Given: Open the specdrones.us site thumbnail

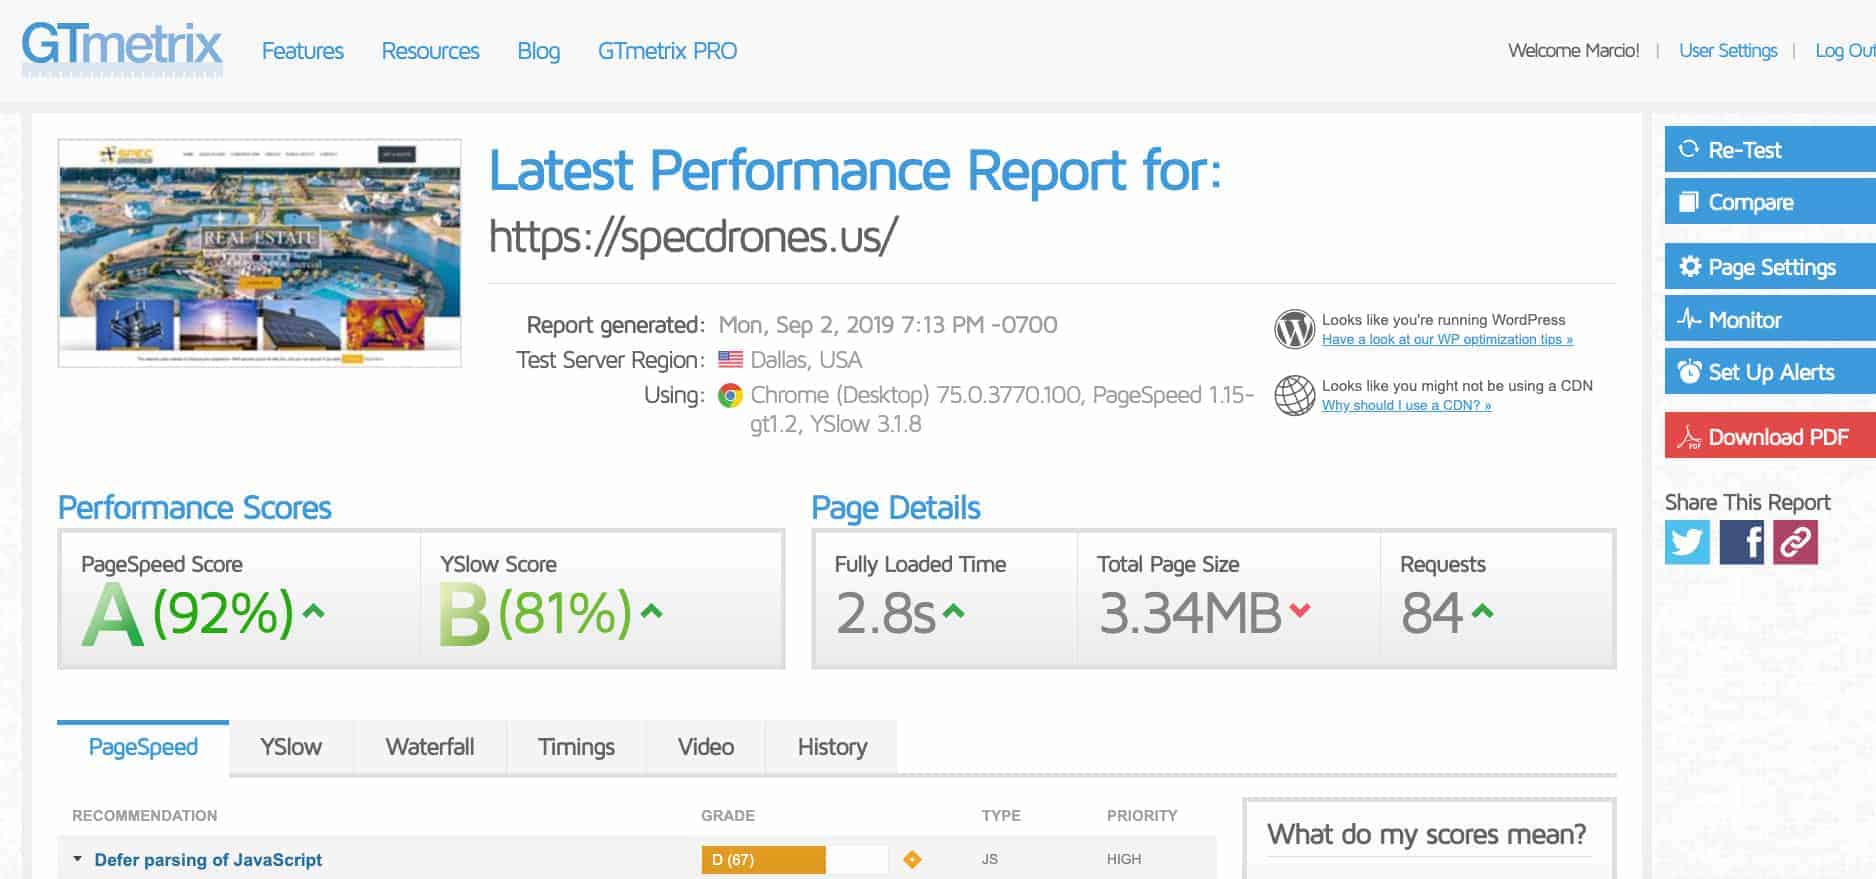Looking at the screenshot, I should 260,253.
